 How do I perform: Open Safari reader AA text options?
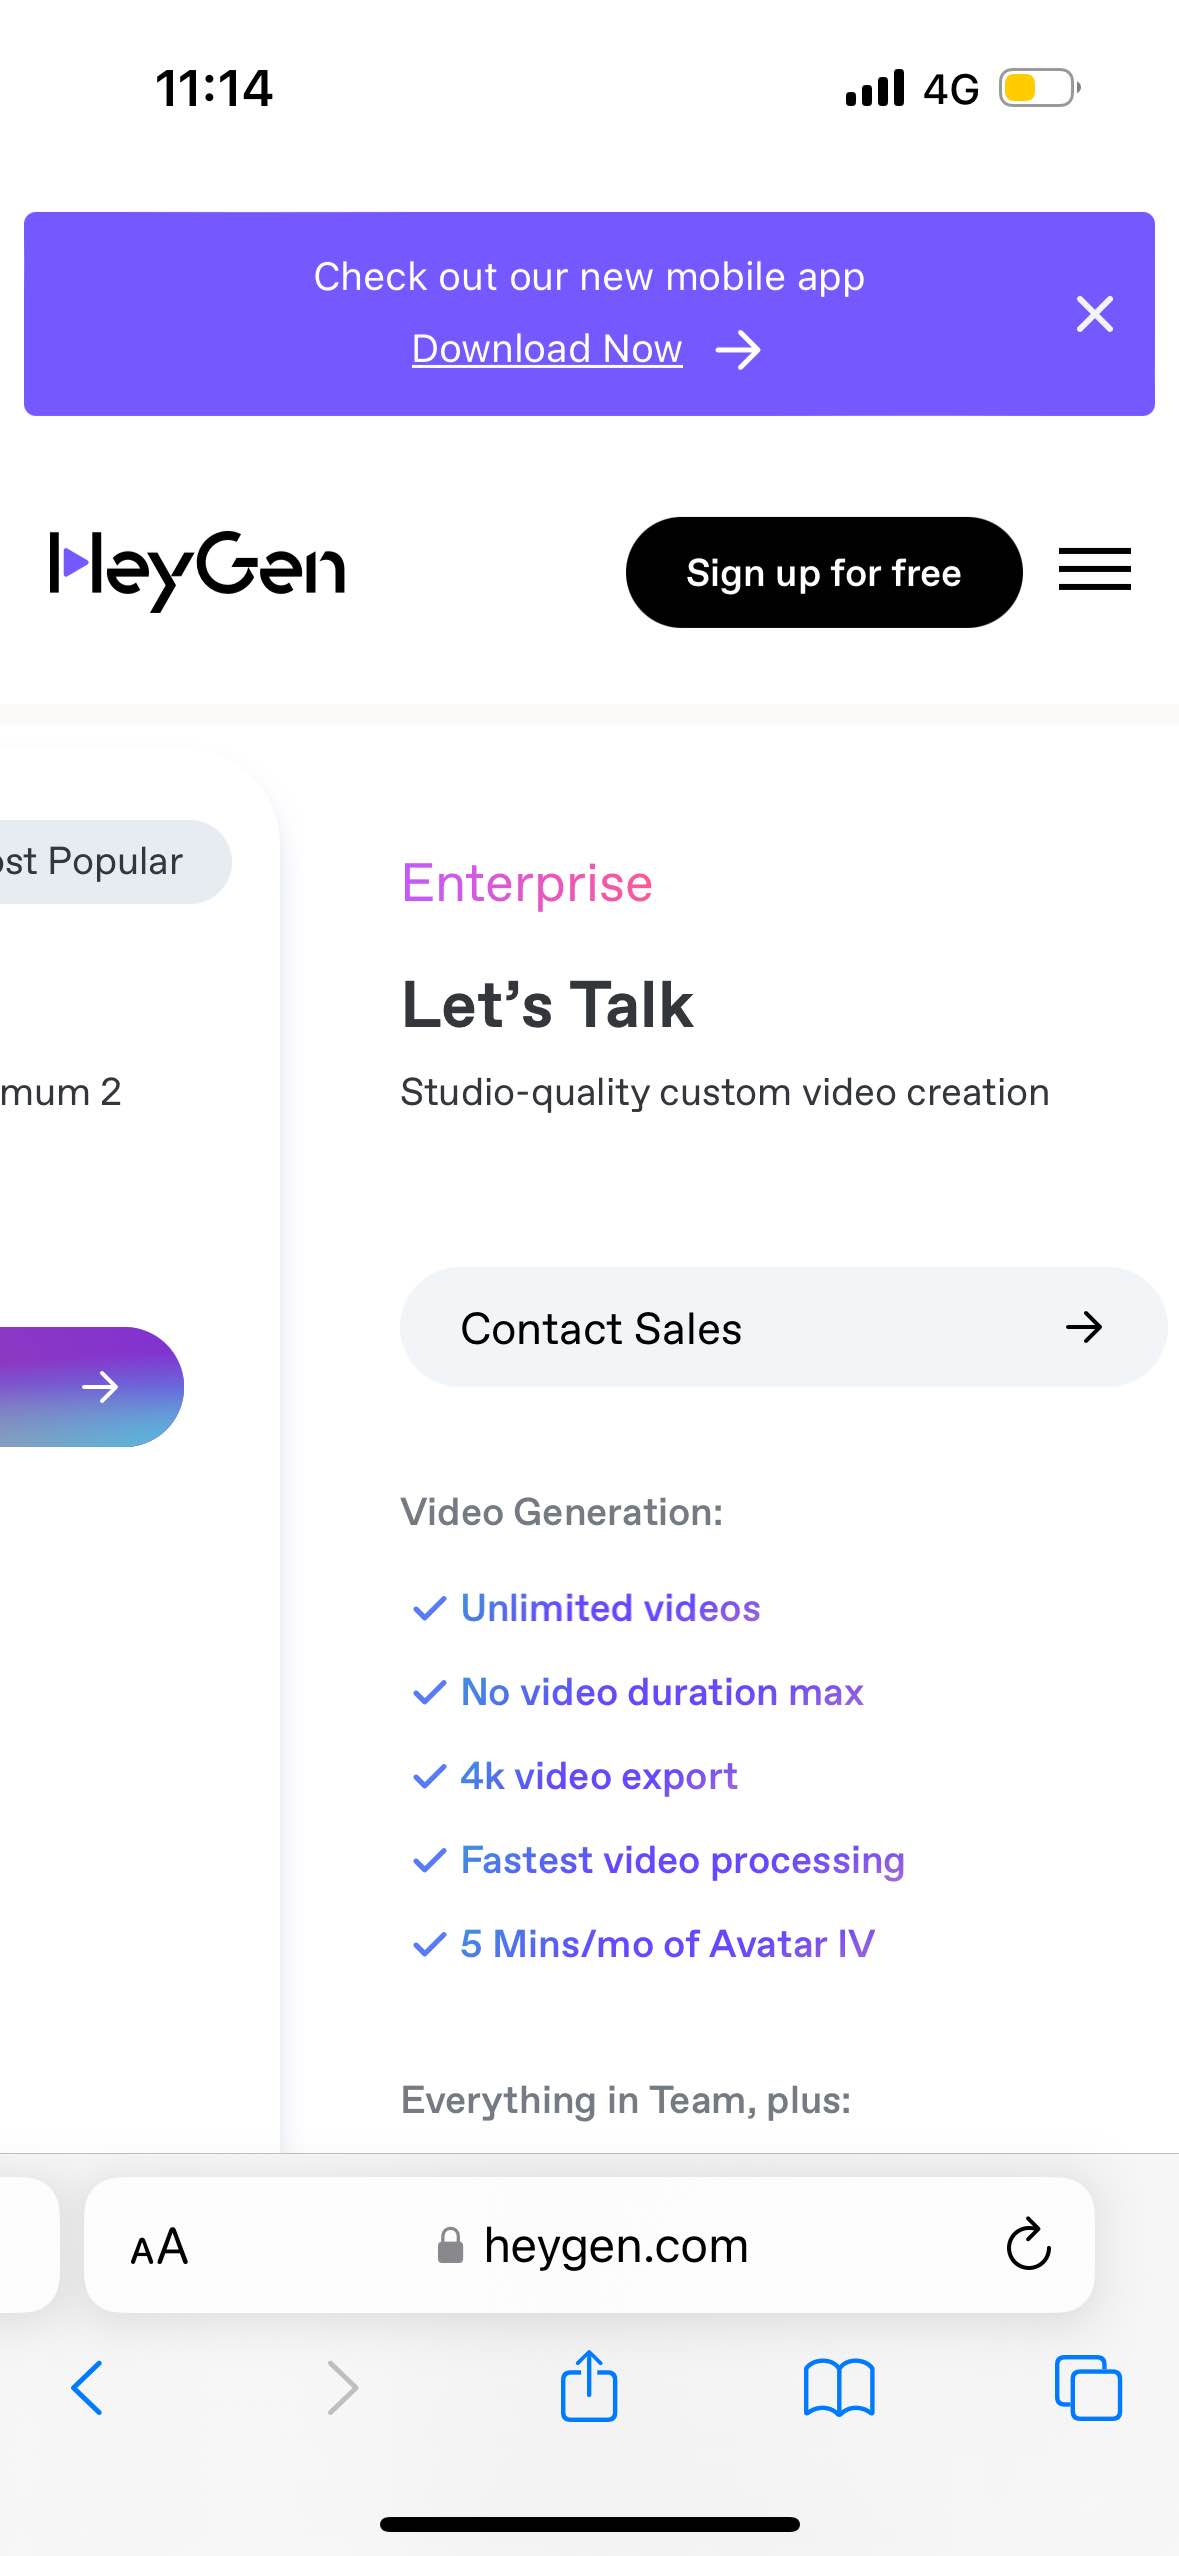[159, 2246]
